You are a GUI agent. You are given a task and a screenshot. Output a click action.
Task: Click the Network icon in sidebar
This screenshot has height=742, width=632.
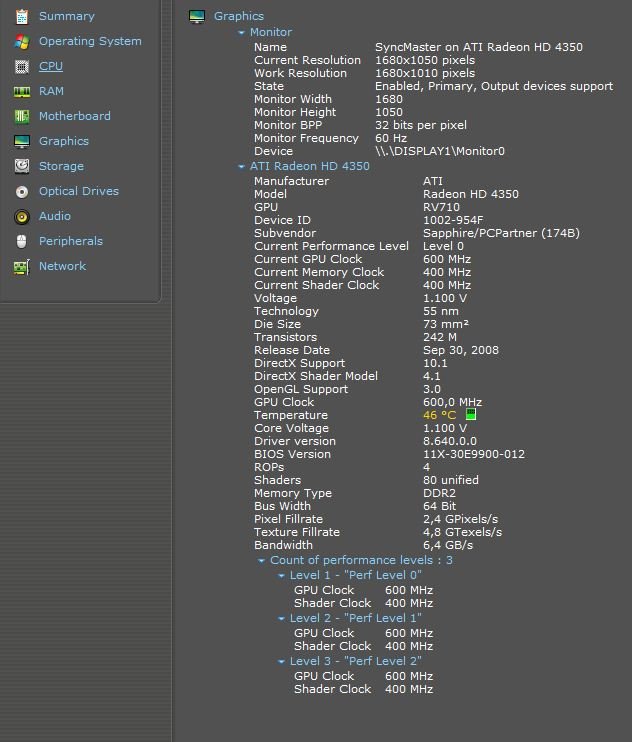pos(21,267)
